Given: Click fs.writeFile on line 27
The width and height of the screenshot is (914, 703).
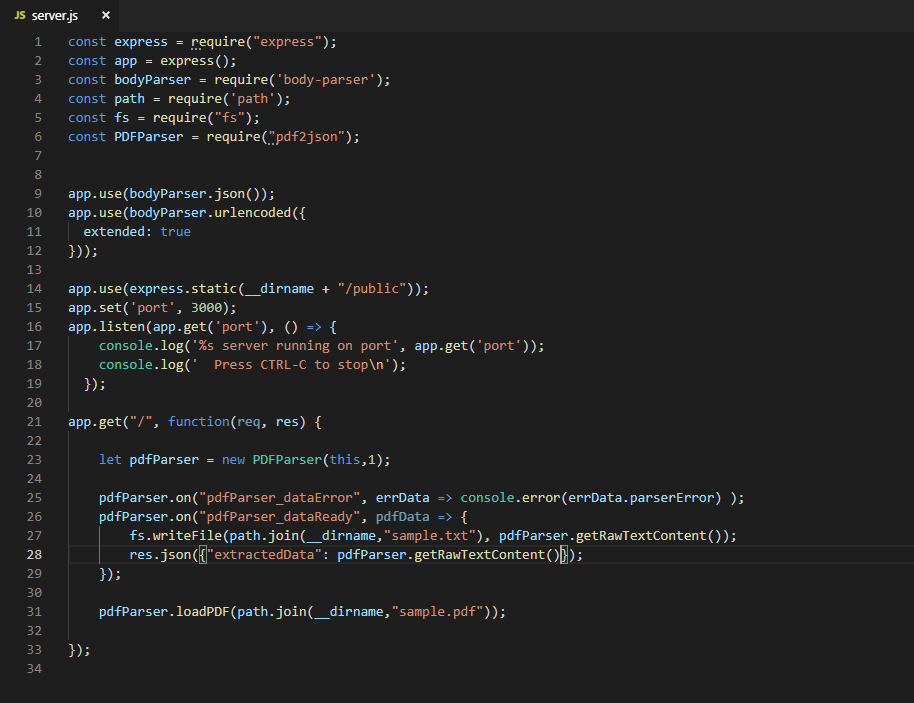Looking at the screenshot, I should click(175, 536).
